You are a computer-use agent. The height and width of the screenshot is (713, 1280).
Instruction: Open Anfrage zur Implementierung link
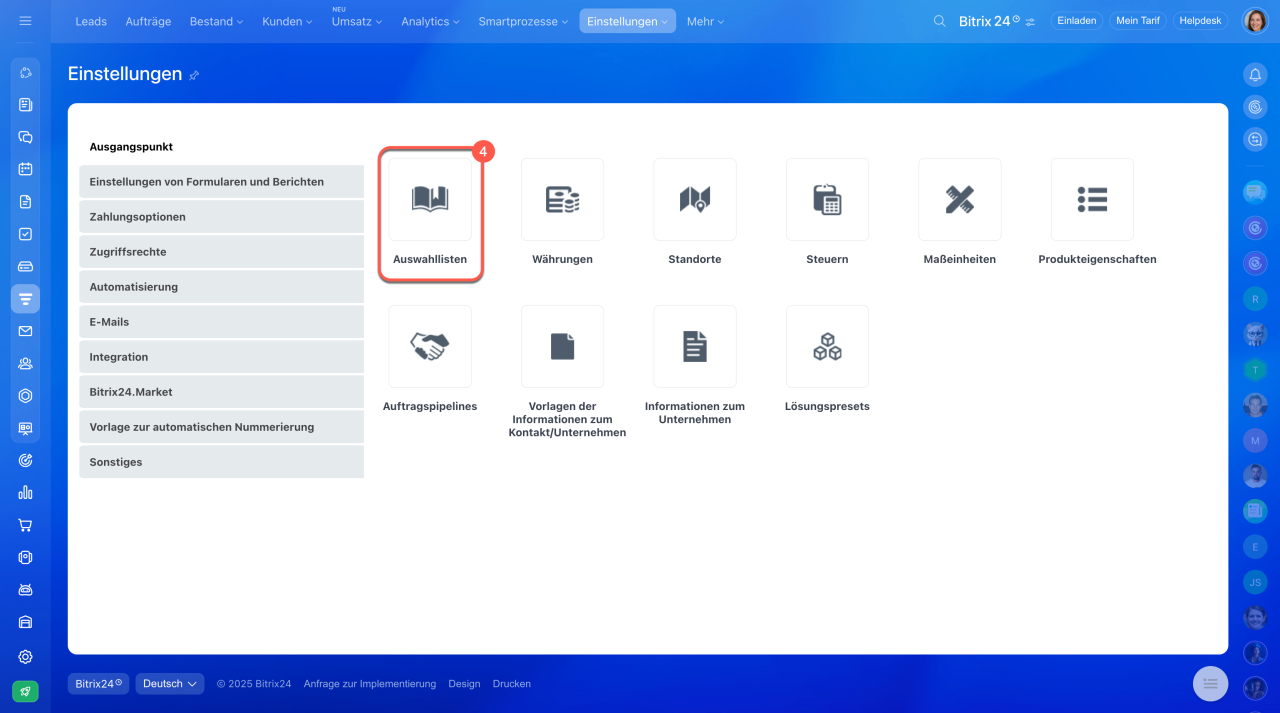[370, 684]
